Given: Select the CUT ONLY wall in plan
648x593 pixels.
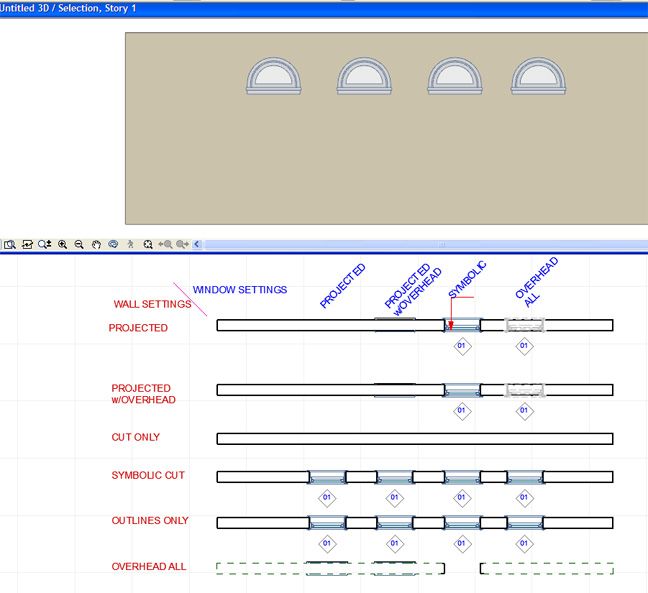Looking at the screenshot, I should pos(415,438).
